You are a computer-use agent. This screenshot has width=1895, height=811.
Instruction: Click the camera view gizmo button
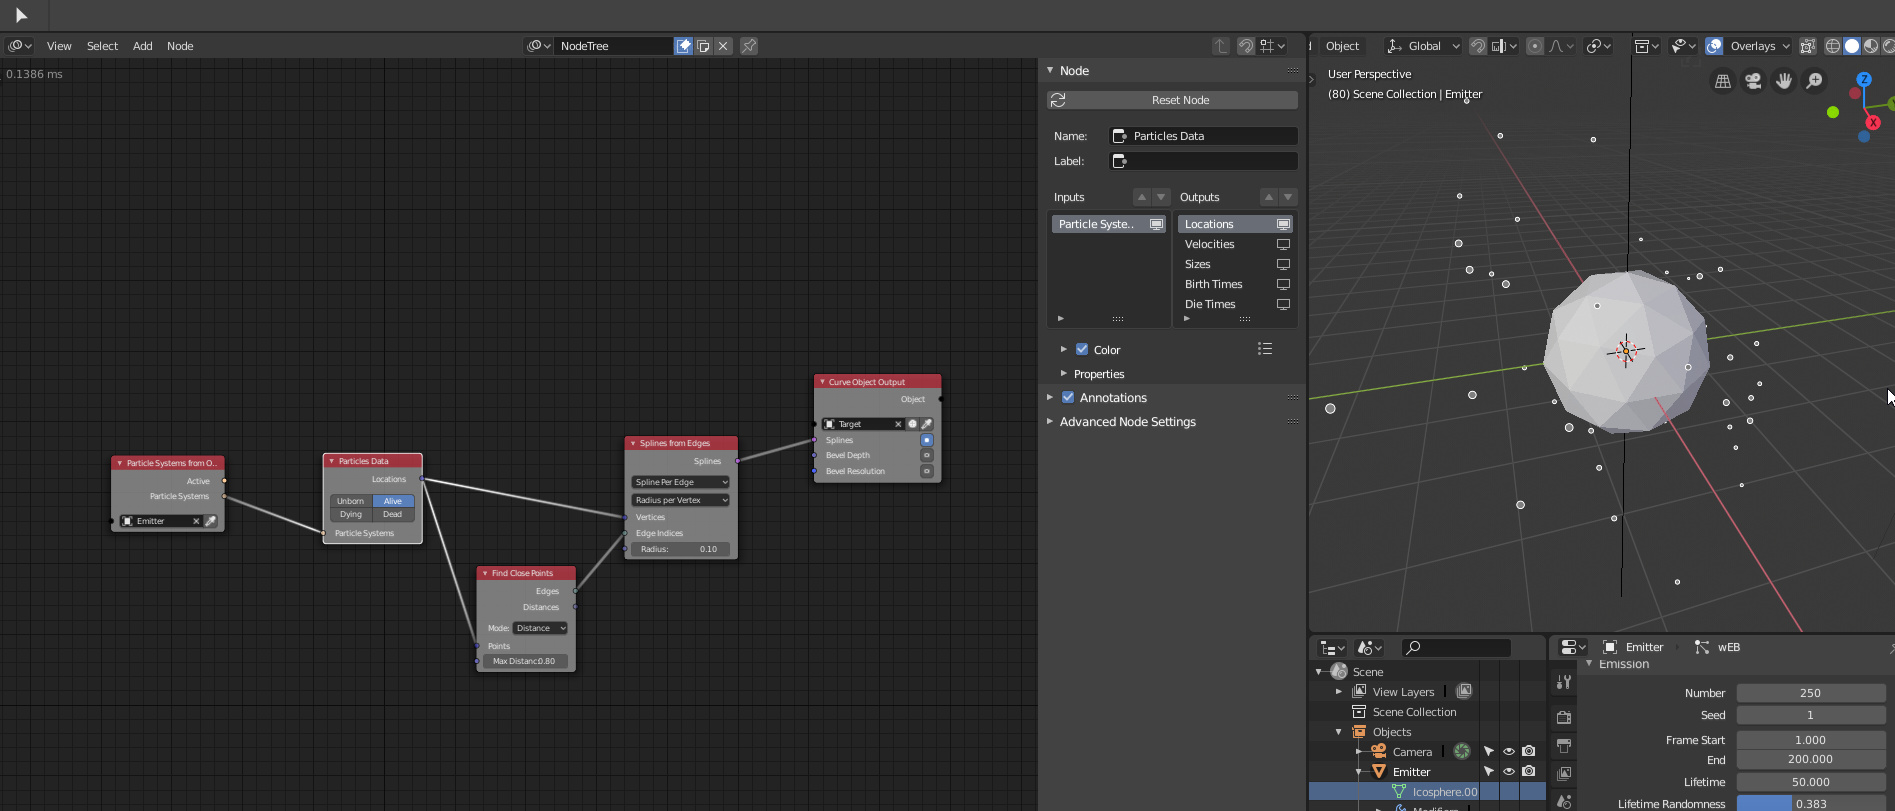tap(1753, 82)
